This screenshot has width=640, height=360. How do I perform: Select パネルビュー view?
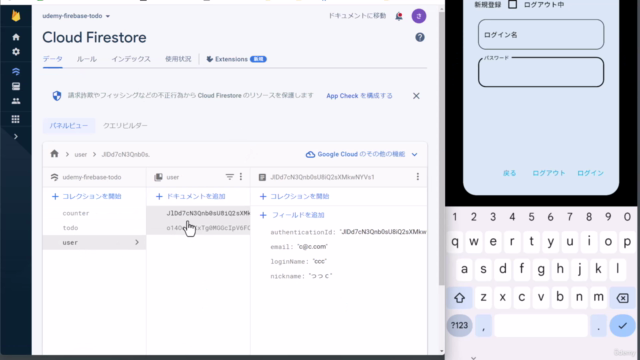click(x=69, y=125)
